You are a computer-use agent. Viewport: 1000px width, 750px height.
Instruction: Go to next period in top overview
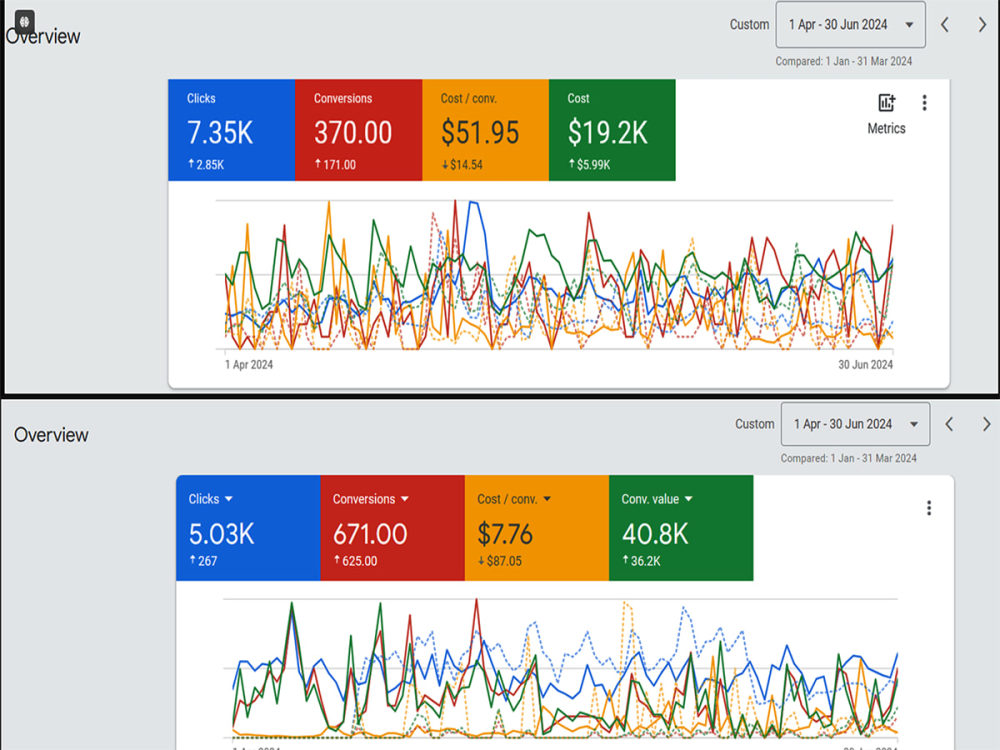point(982,25)
